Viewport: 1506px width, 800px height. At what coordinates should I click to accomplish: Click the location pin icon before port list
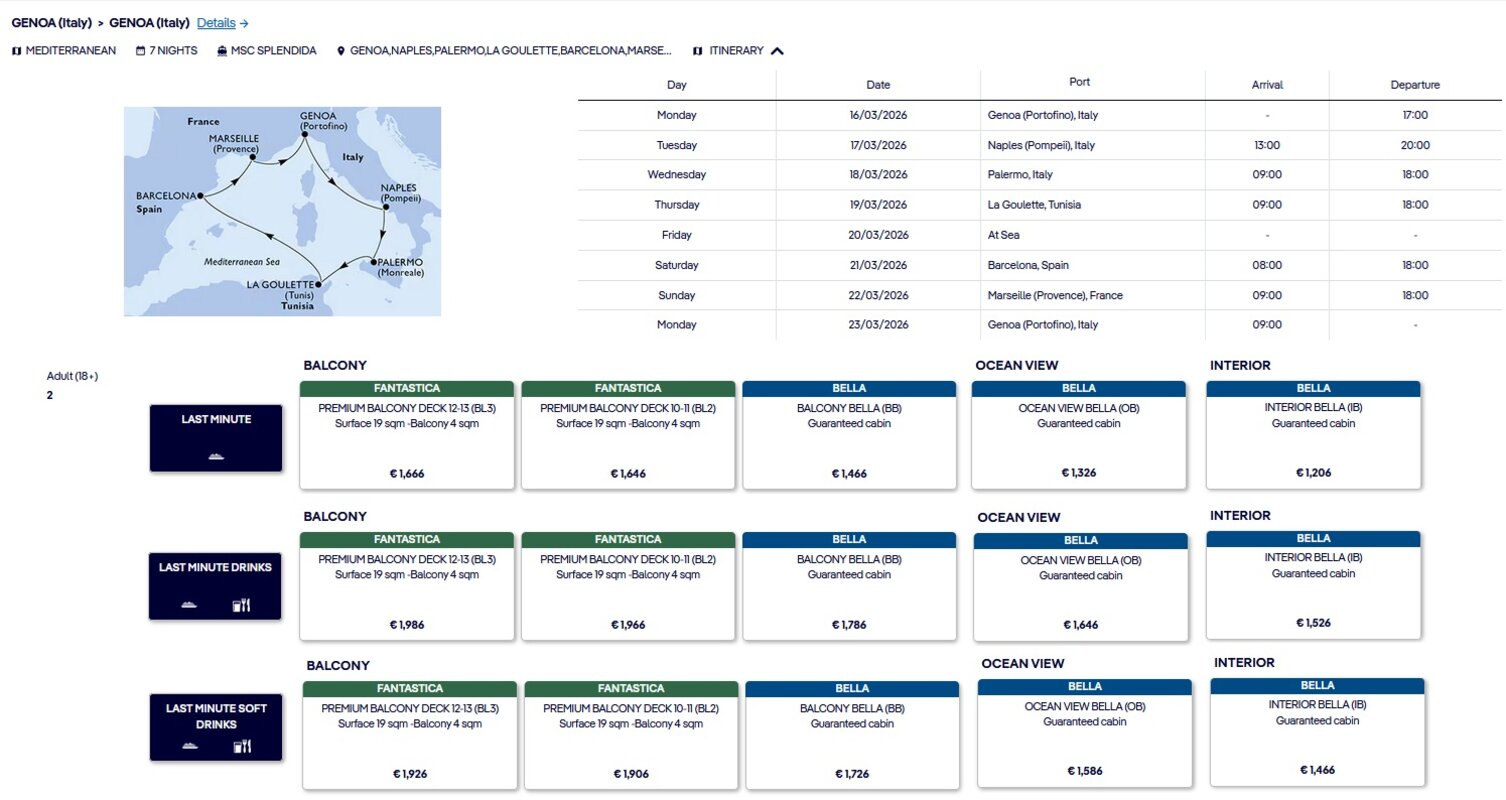(341, 51)
